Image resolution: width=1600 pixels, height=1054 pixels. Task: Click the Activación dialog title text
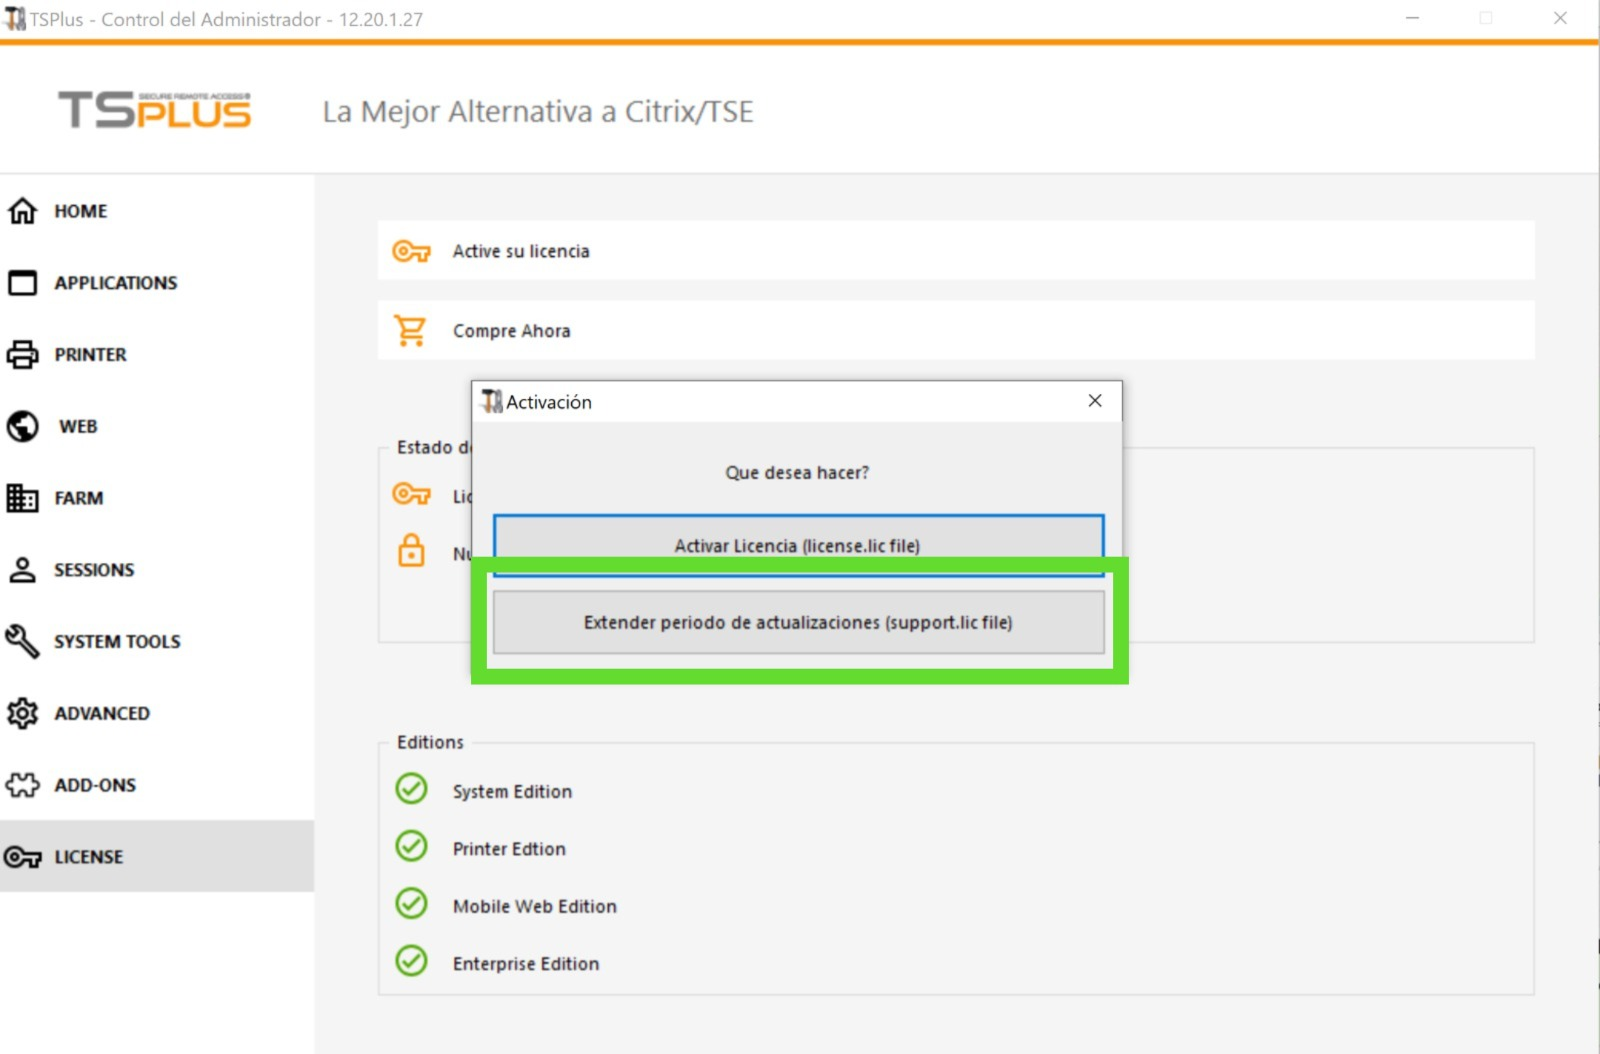[x=549, y=402]
